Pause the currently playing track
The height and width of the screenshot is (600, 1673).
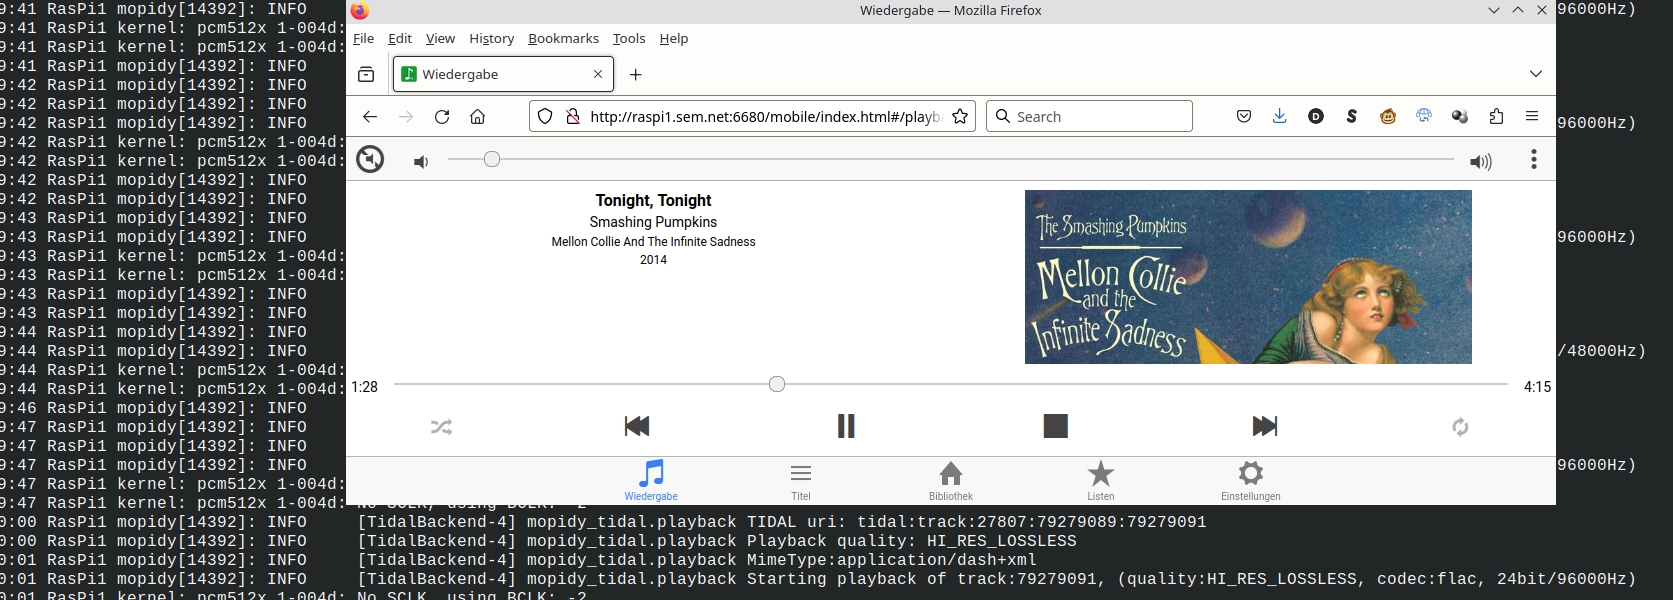tap(846, 426)
